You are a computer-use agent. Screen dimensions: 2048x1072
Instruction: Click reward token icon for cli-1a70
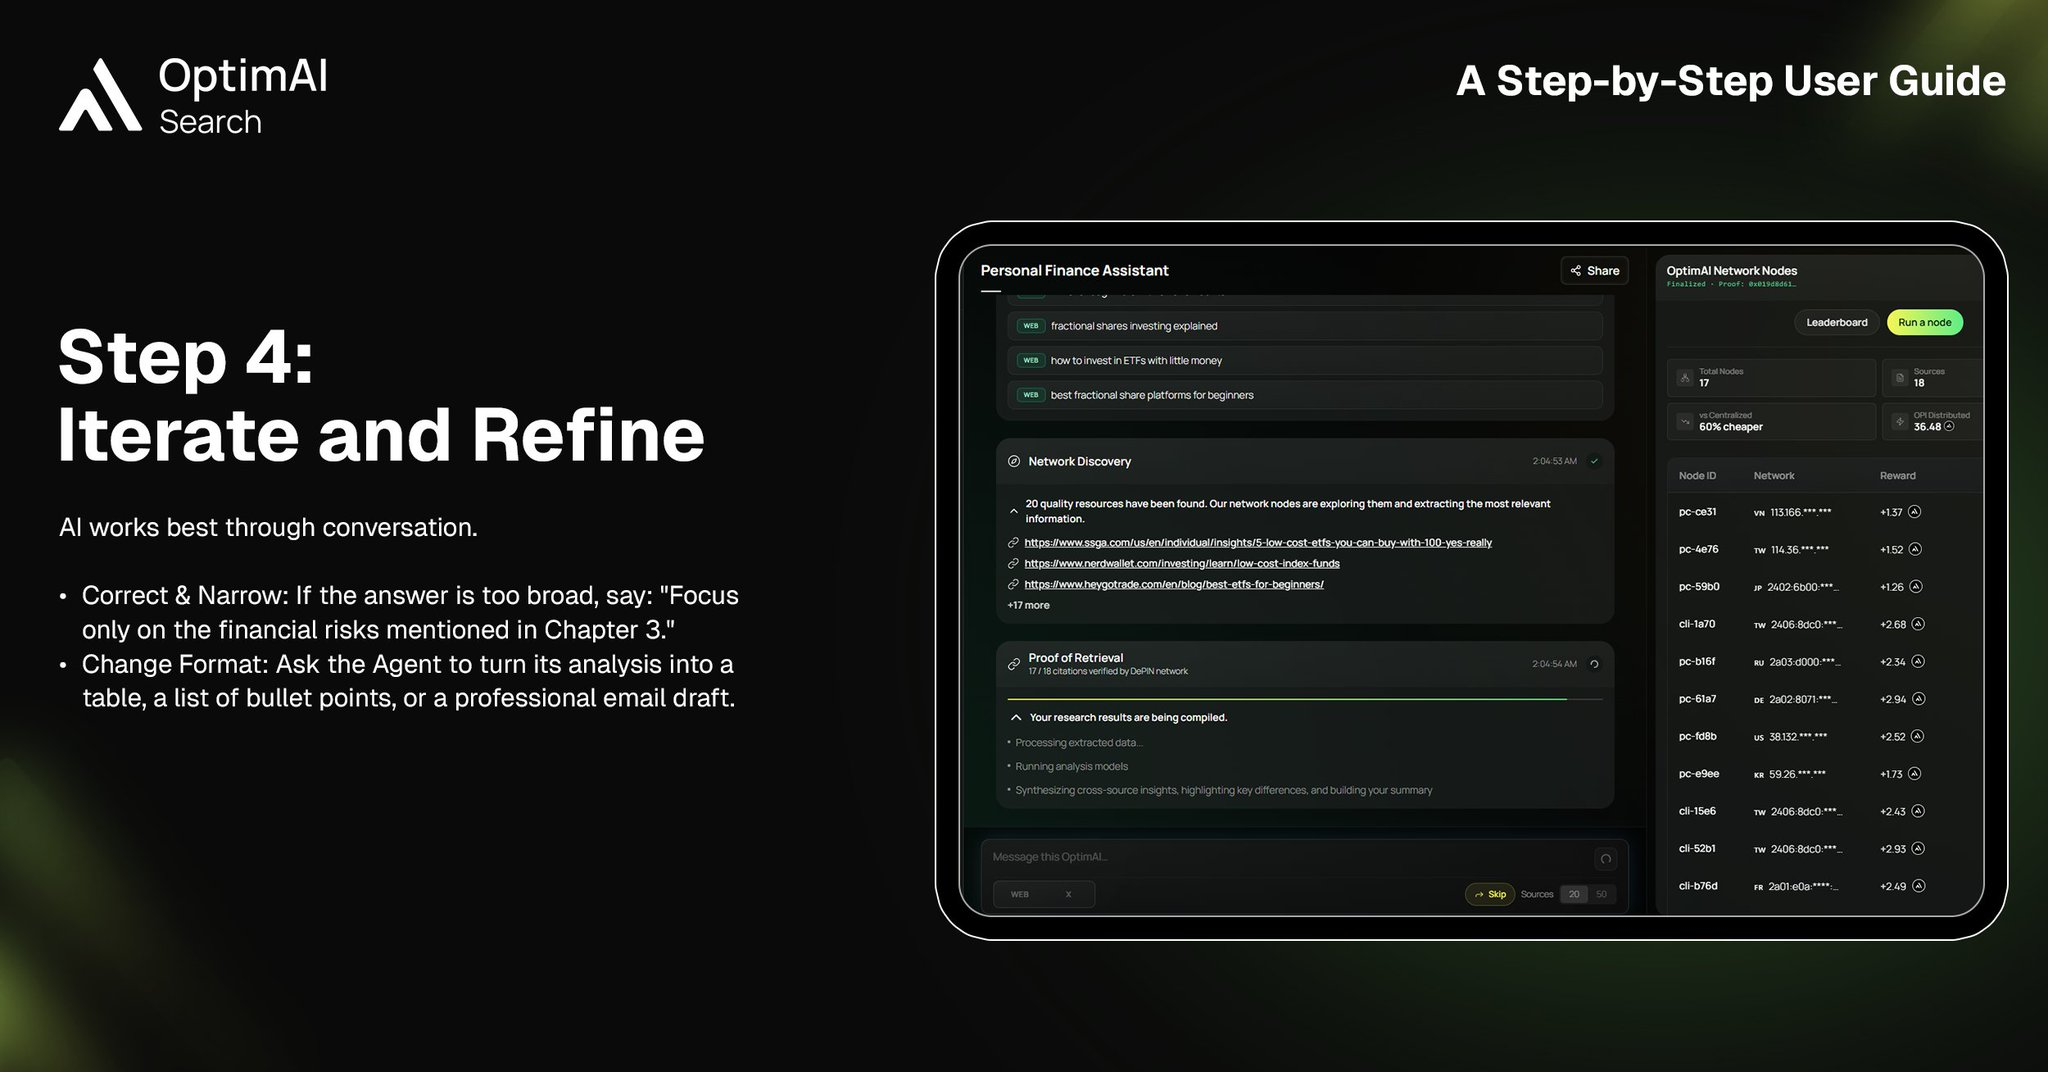(x=1917, y=625)
